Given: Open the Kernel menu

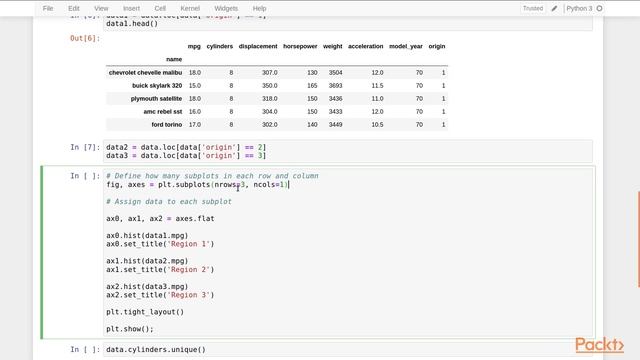Looking at the screenshot, I should coord(190,8).
